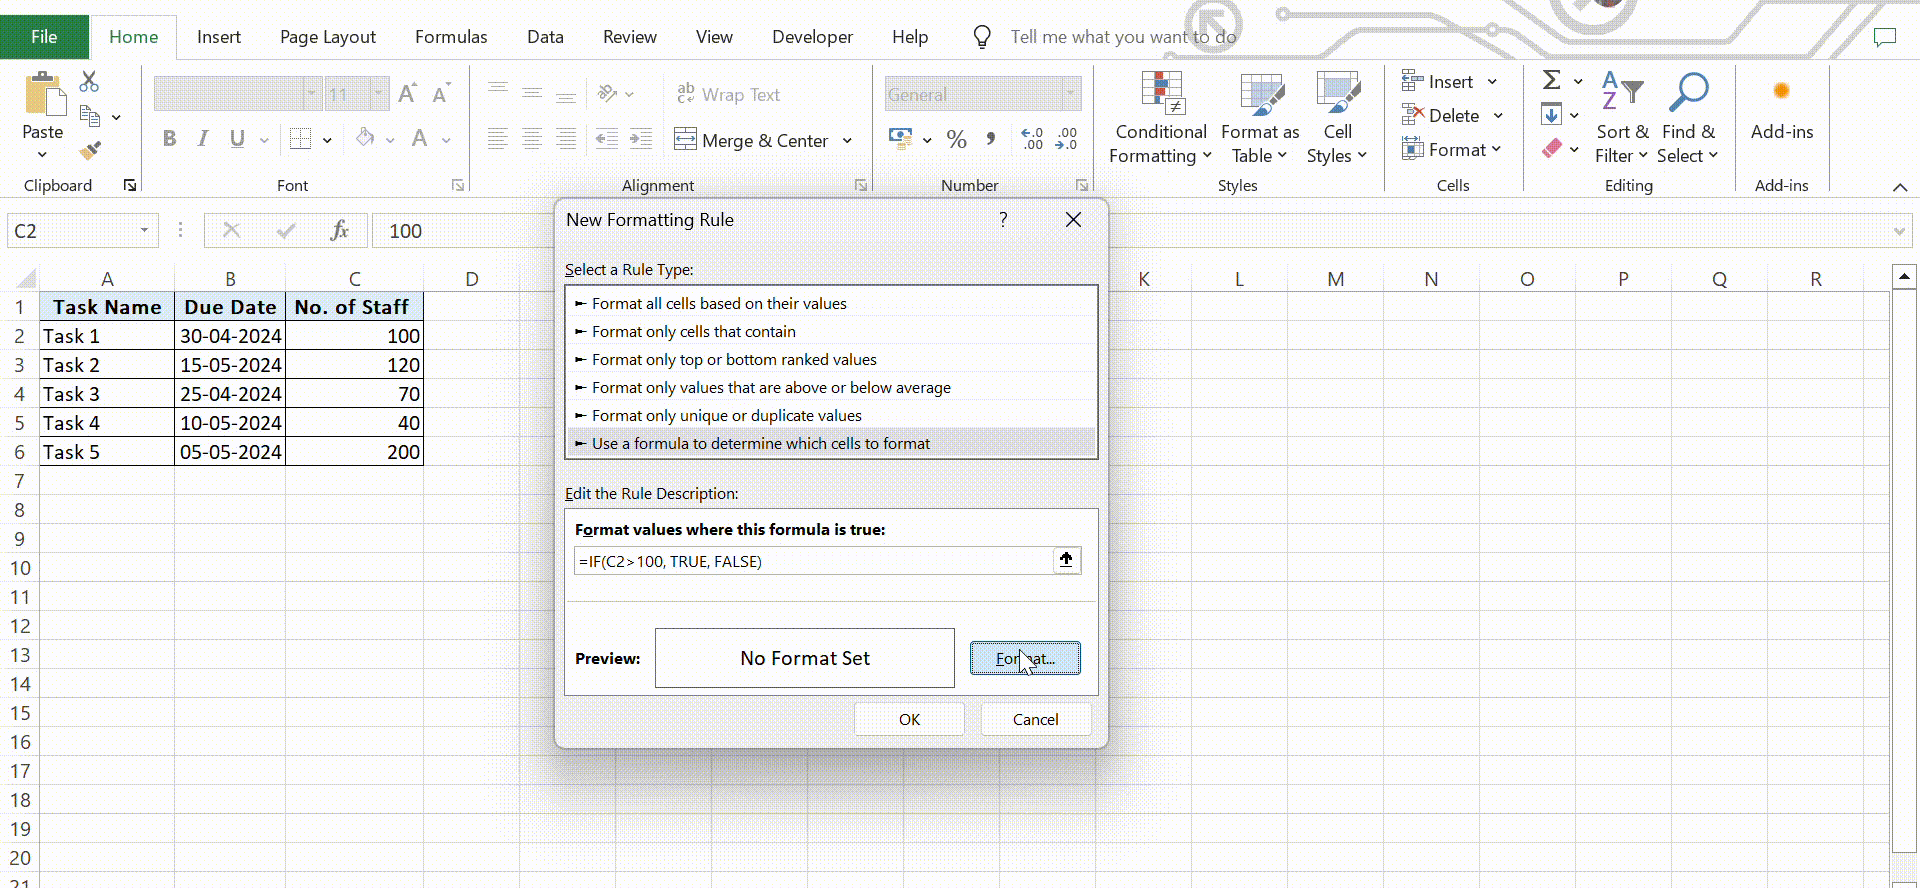Switch to the Data tab
This screenshot has height=888, width=1920.
(545, 37)
